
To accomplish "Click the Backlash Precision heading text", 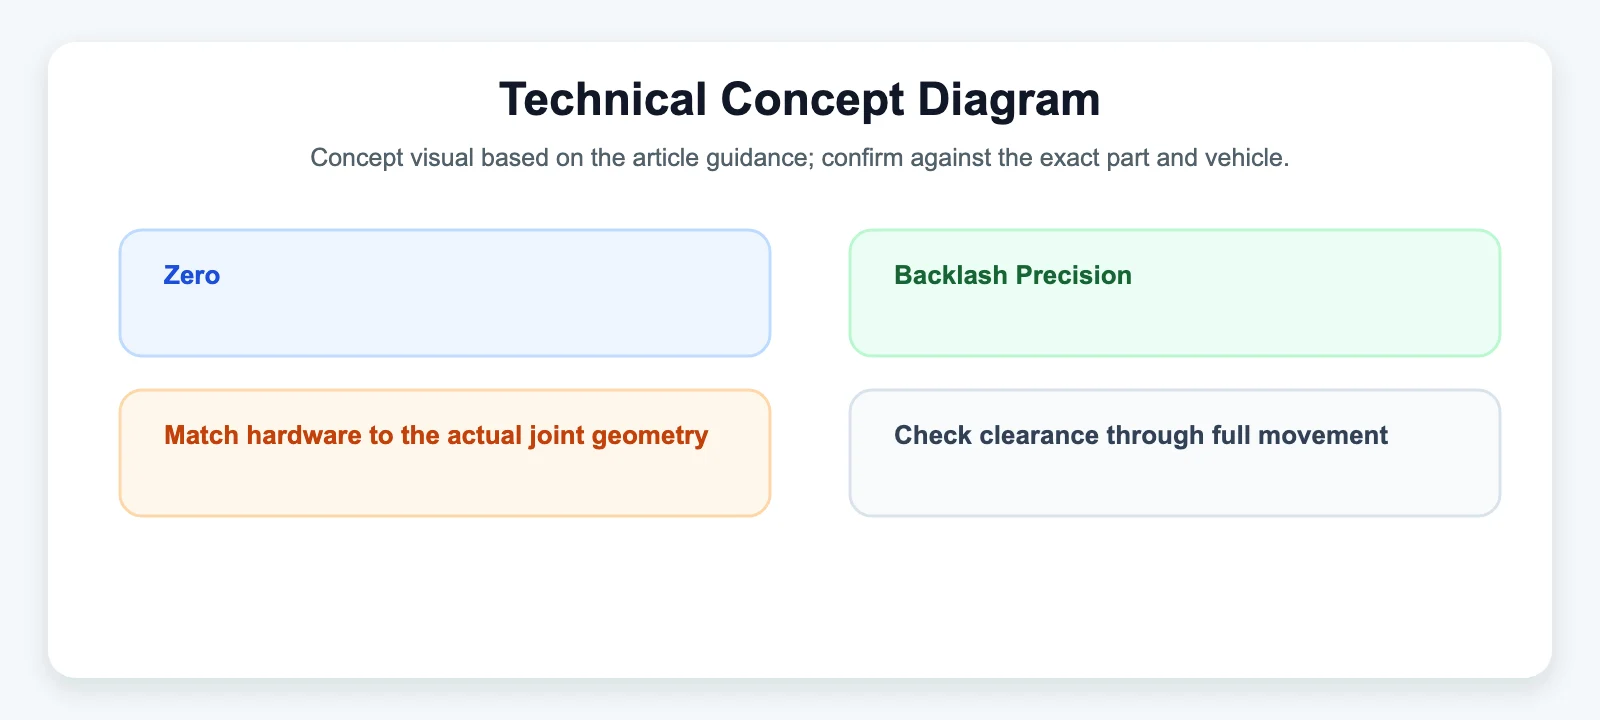I will (1013, 275).
